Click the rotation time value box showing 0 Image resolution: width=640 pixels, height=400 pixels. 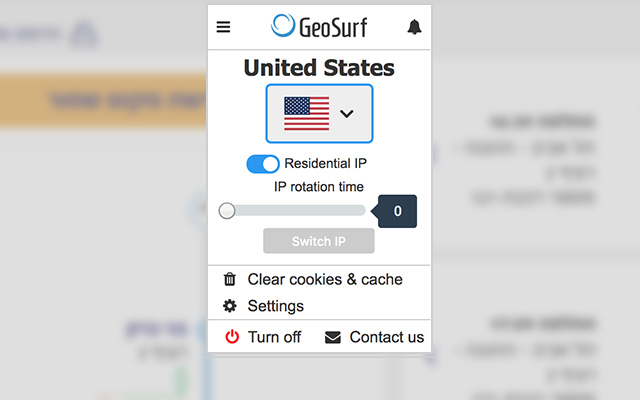click(397, 211)
